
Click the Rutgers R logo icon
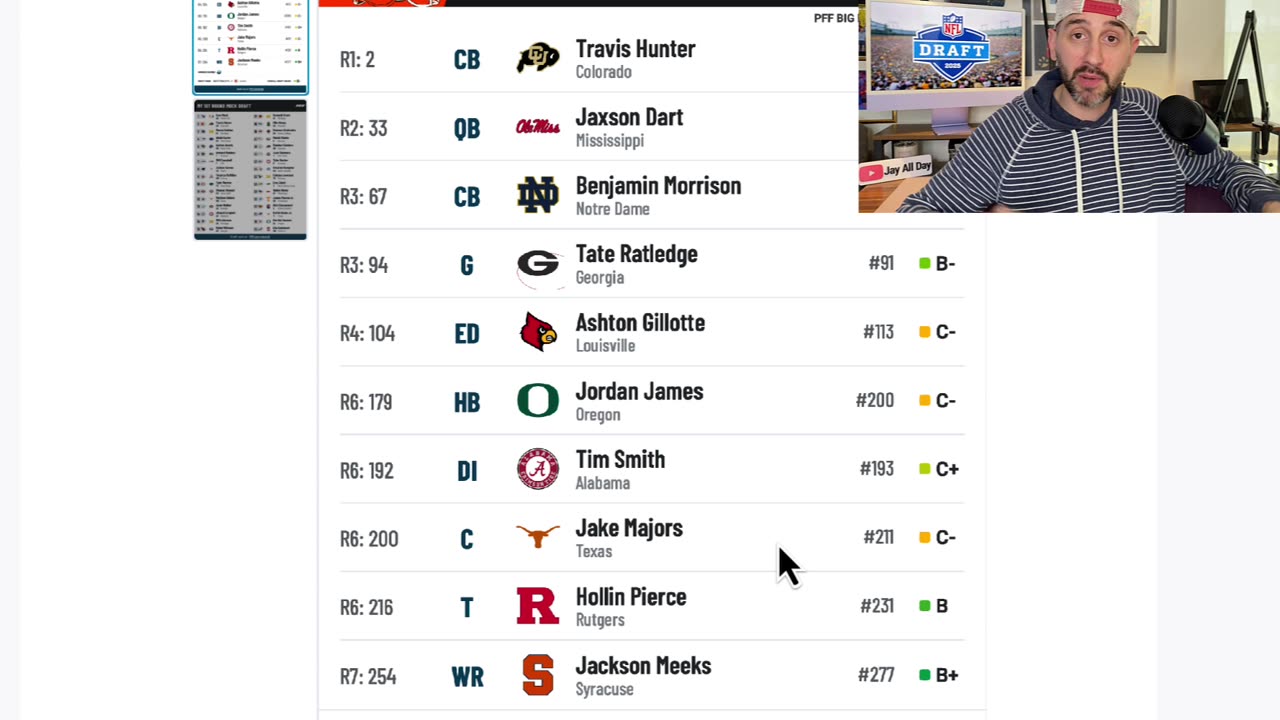(x=538, y=606)
